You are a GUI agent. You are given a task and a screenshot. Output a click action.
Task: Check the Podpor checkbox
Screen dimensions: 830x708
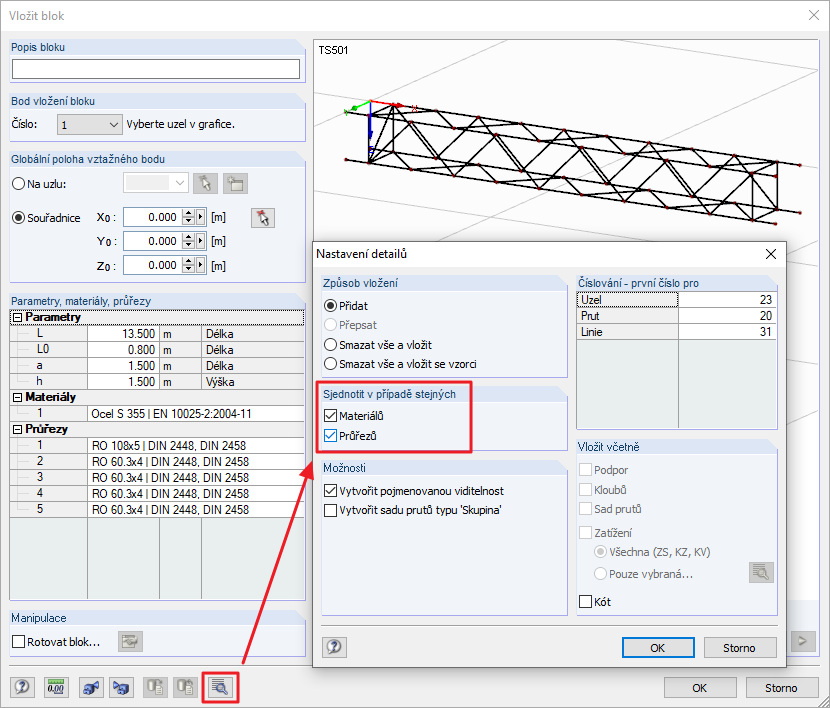click(x=585, y=469)
